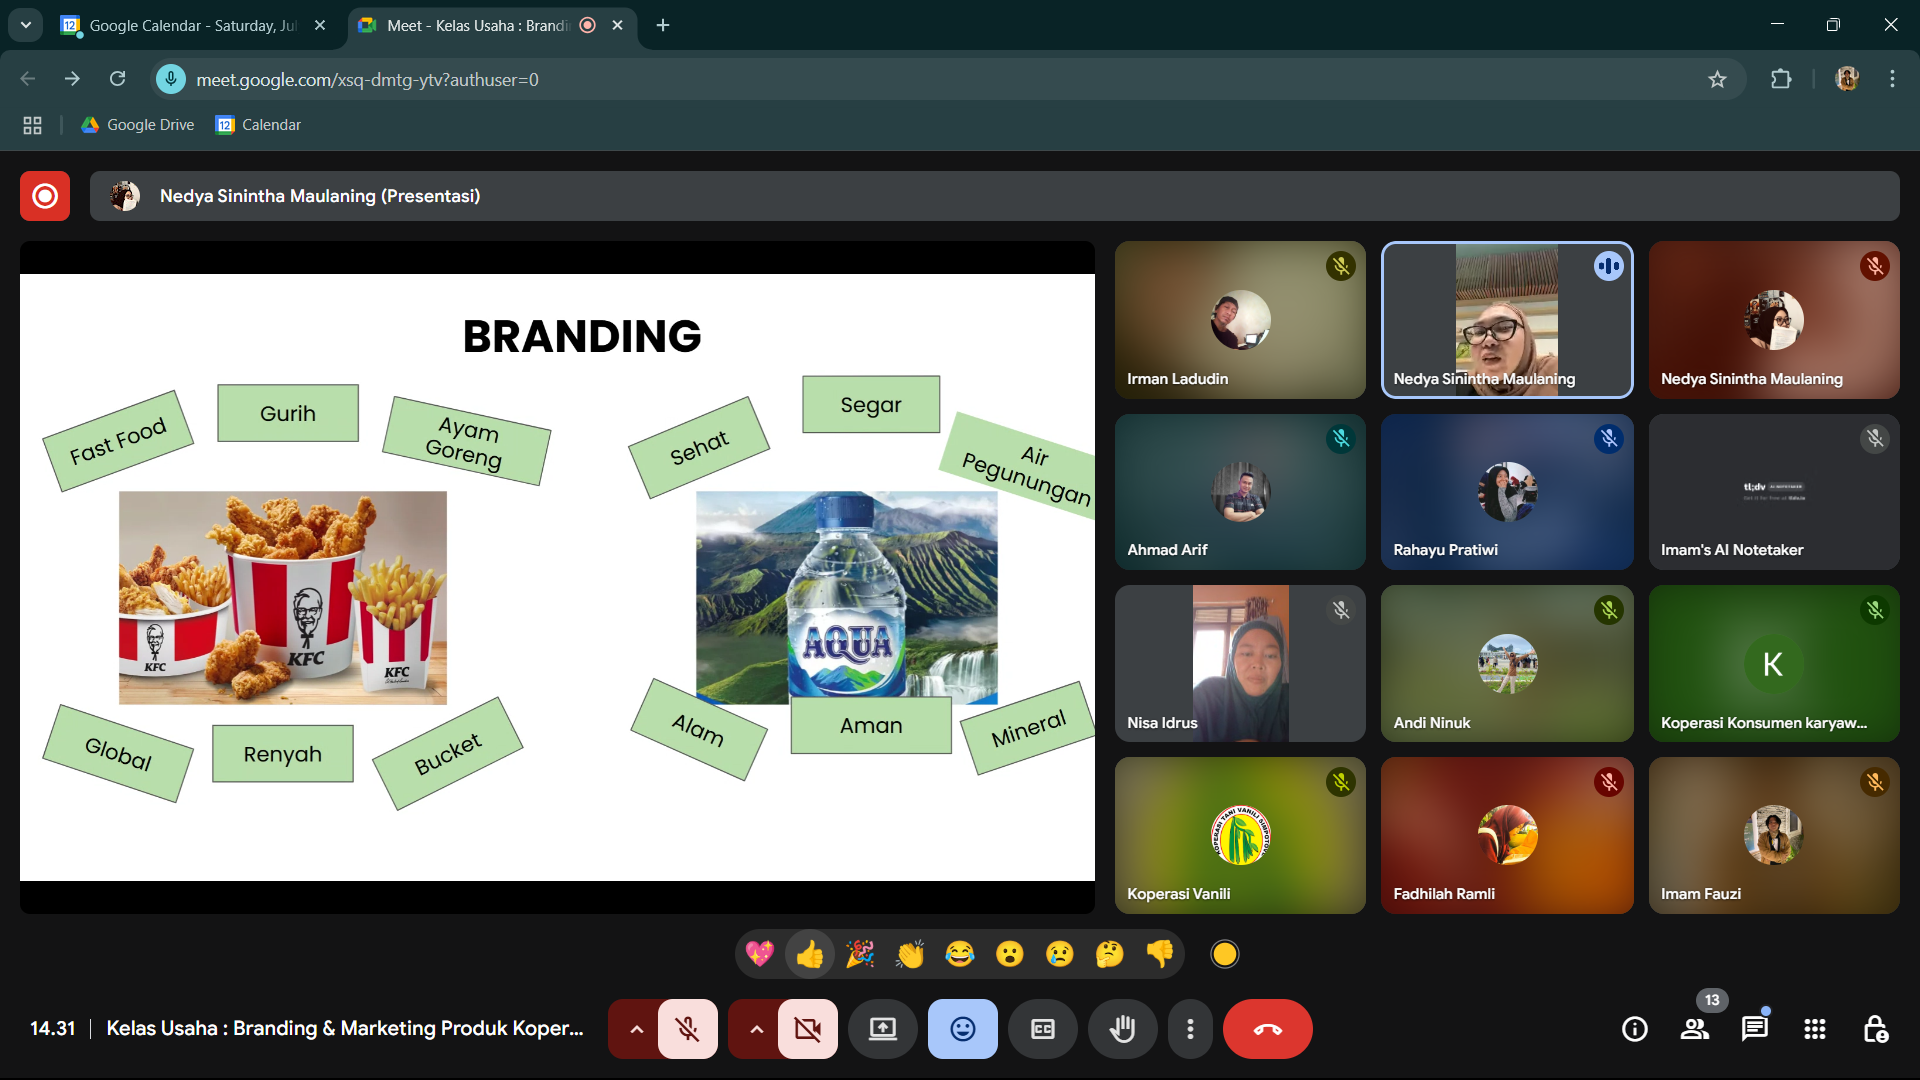
Task: Select Fadhilah Ramli's tile
Action: pos(1507,835)
